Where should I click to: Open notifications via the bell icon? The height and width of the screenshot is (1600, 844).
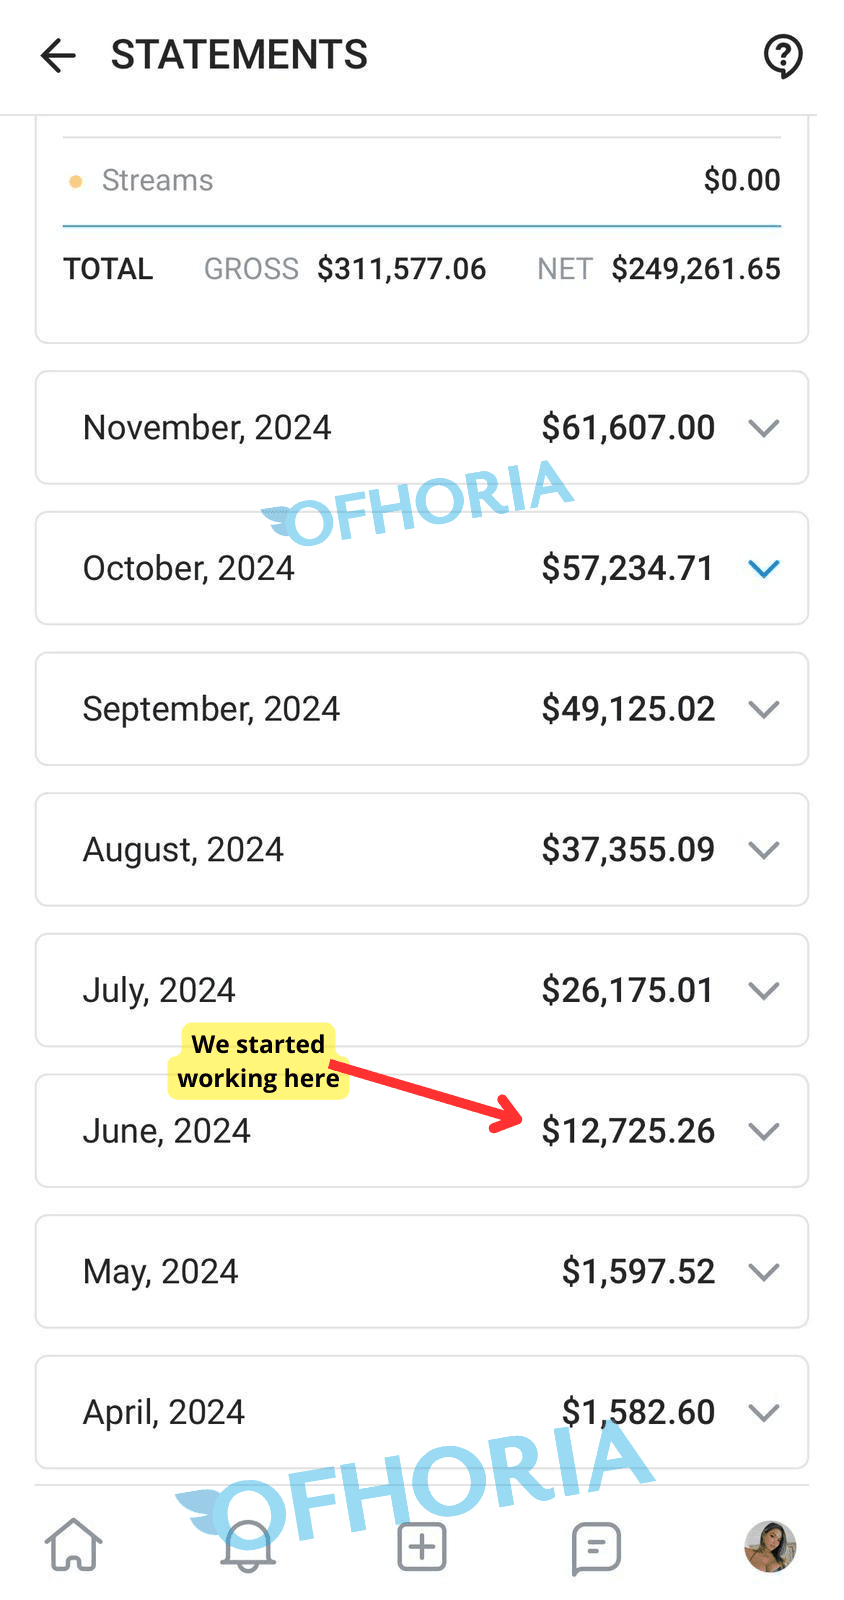247,1545
